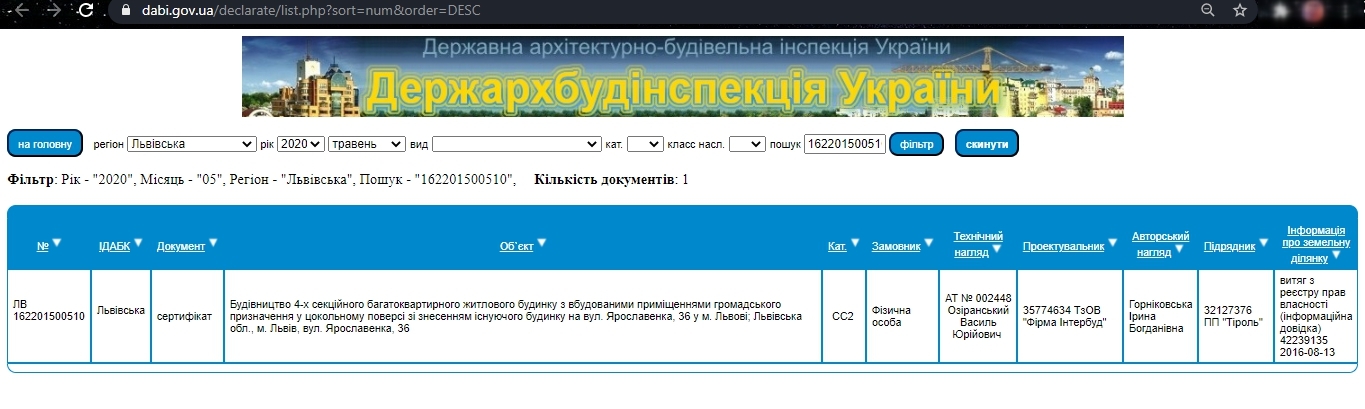Screen dimensions: 1365x409
Task: Click the 'сертифікат' cell
Action: coord(185,316)
